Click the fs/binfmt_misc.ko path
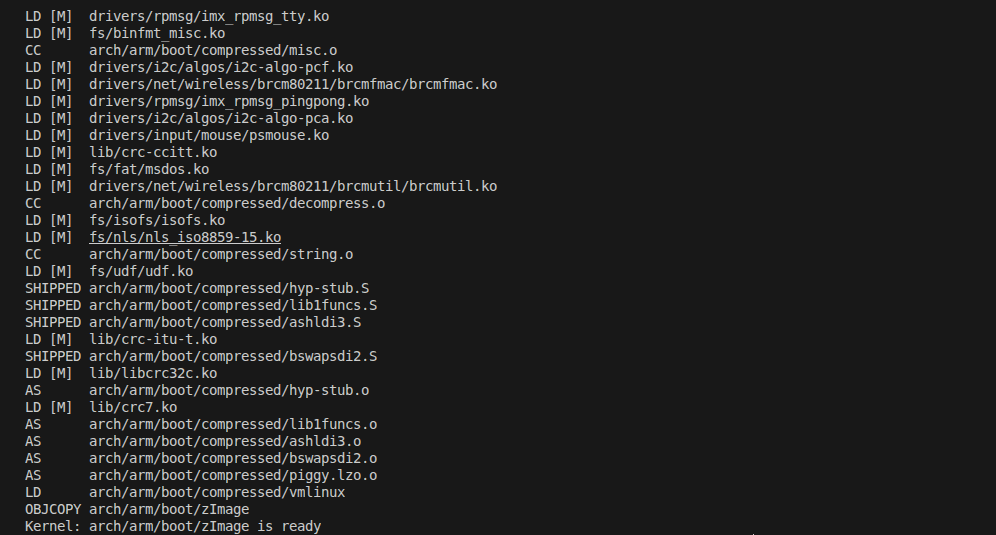The width and height of the screenshot is (996, 535). (157, 33)
